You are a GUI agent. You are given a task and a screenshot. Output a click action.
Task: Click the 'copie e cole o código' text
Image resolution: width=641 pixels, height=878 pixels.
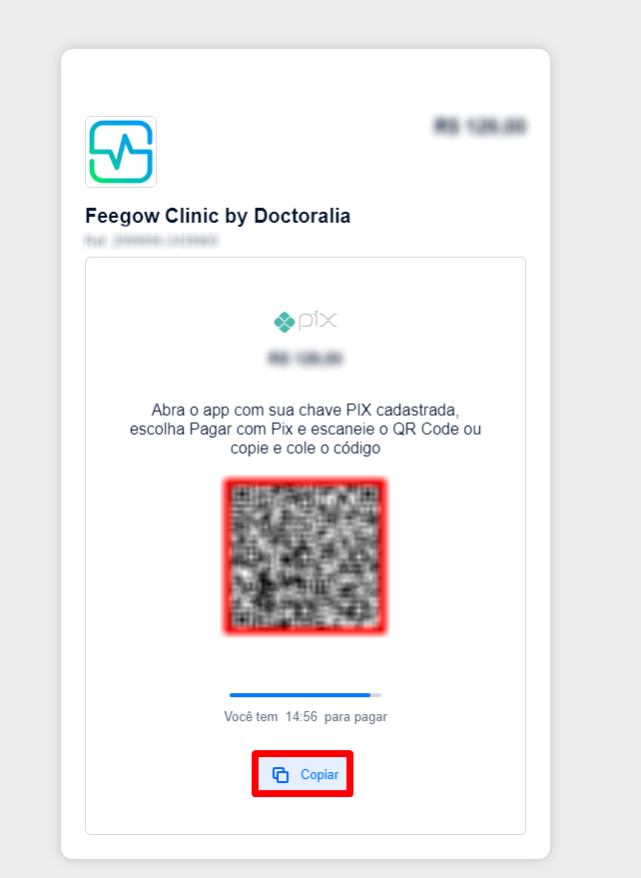[305, 448]
